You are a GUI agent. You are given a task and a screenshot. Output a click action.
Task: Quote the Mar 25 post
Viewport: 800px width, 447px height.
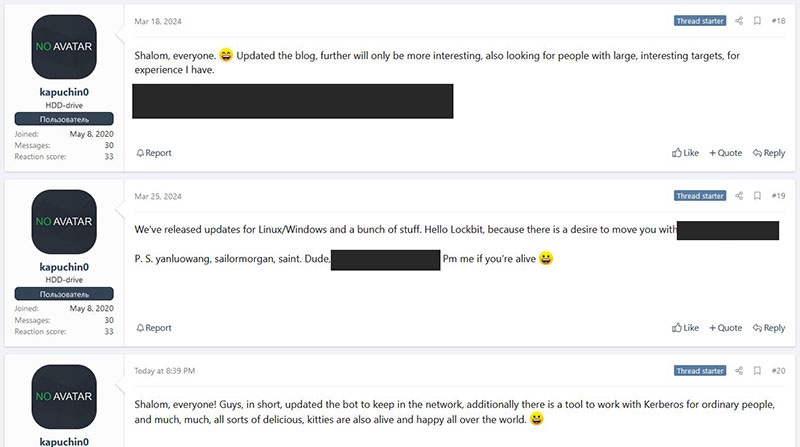(726, 328)
